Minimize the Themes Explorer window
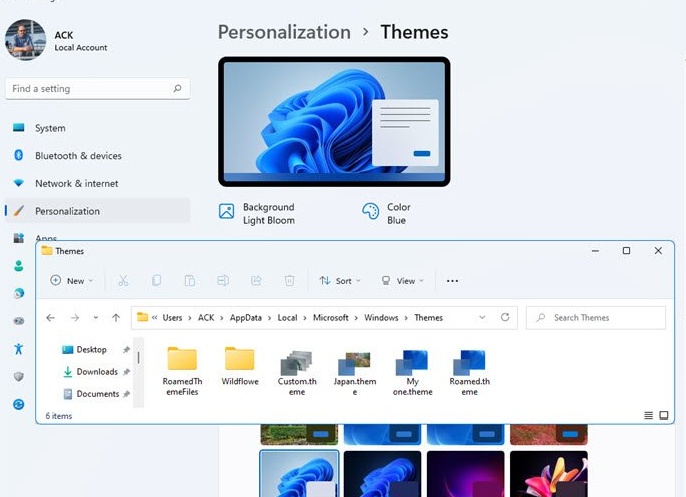Image resolution: width=686 pixels, height=497 pixels. pos(595,251)
